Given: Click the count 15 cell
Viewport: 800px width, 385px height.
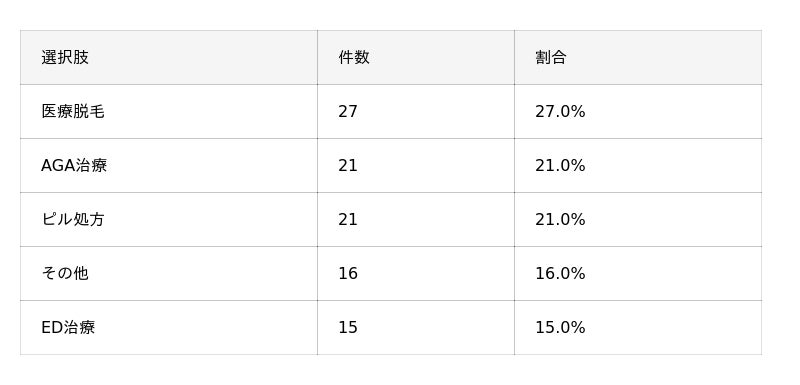Looking at the screenshot, I should click(416, 327).
